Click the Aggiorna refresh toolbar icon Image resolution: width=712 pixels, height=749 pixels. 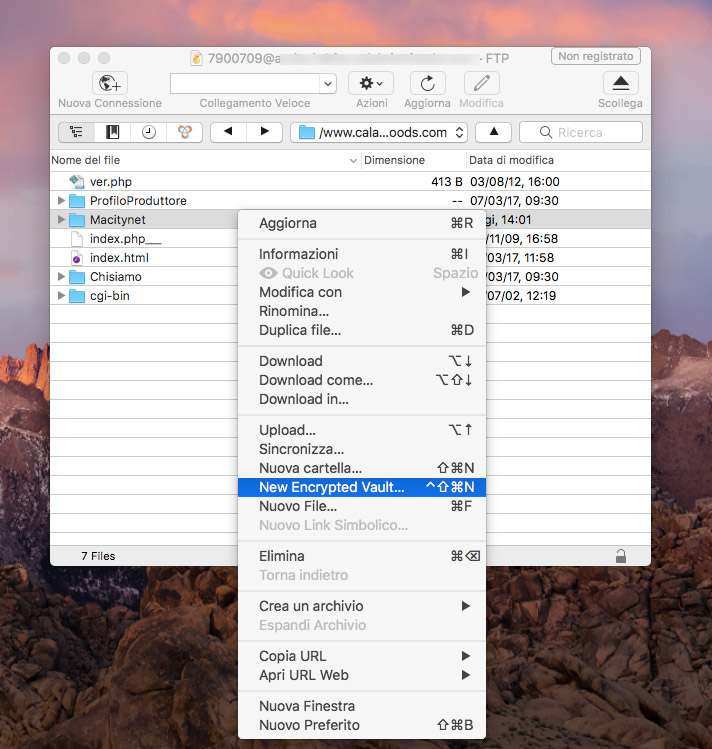pos(427,84)
